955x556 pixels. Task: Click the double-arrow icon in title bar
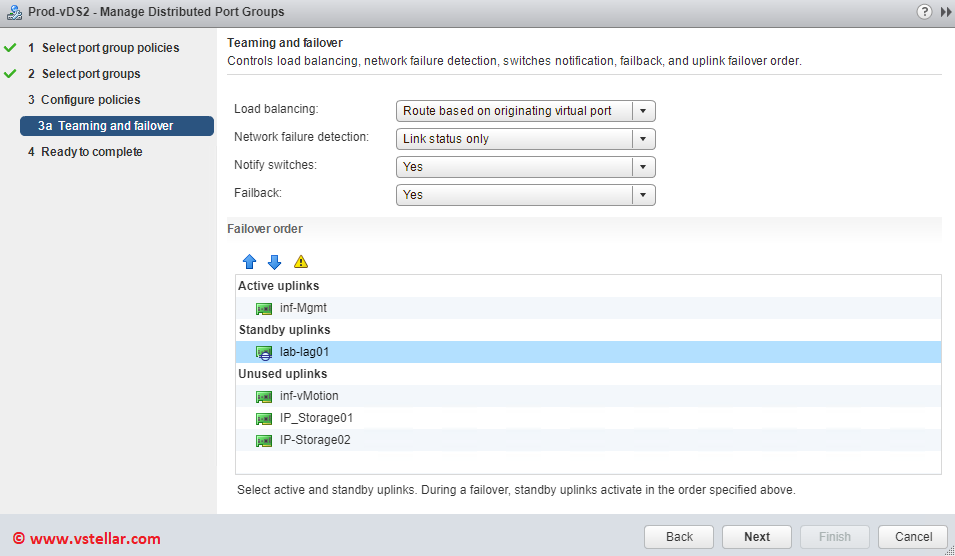(x=946, y=12)
